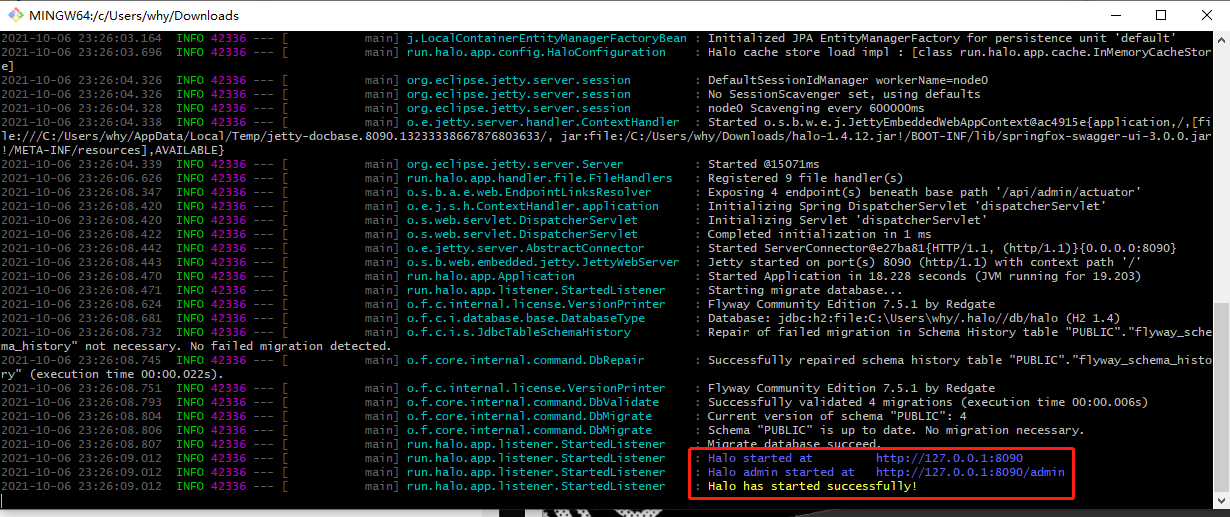Click logger name o.f.core.internal.command.DbValidate
Viewport: 1230px width, 517px height.
tap(533, 402)
